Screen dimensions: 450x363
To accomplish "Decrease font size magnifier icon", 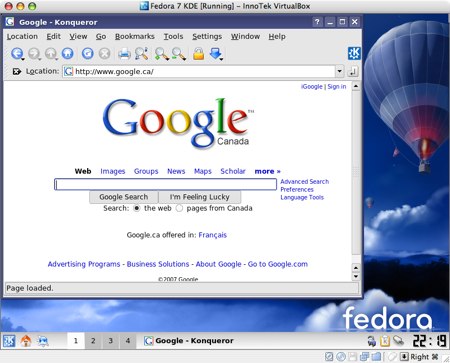I will 179,54.
